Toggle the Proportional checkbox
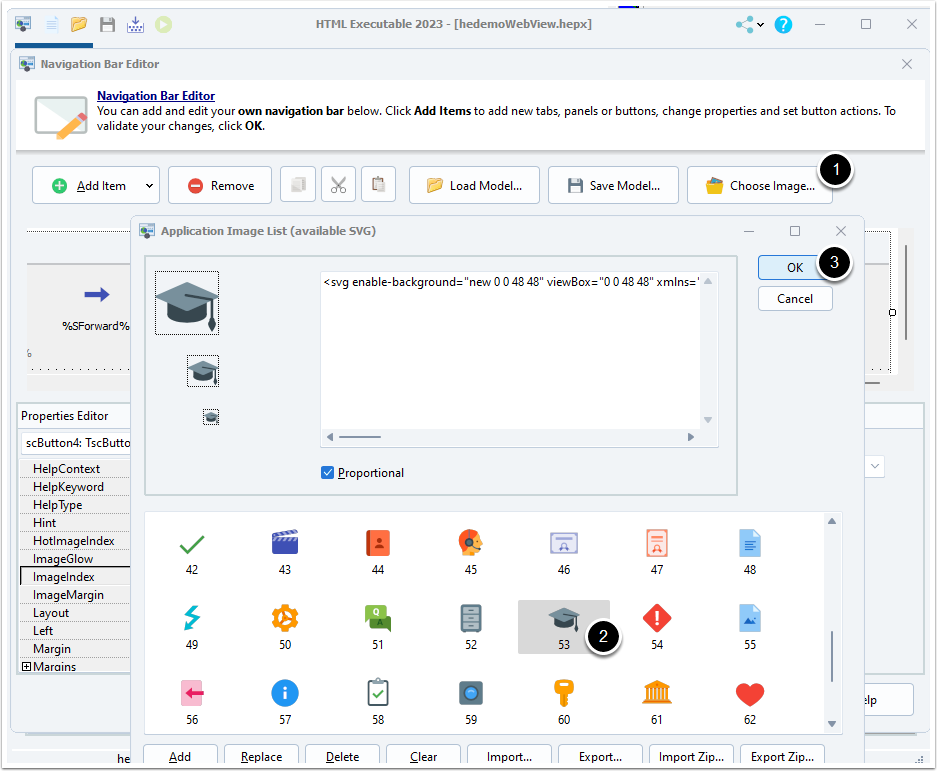 pos(328,473)
